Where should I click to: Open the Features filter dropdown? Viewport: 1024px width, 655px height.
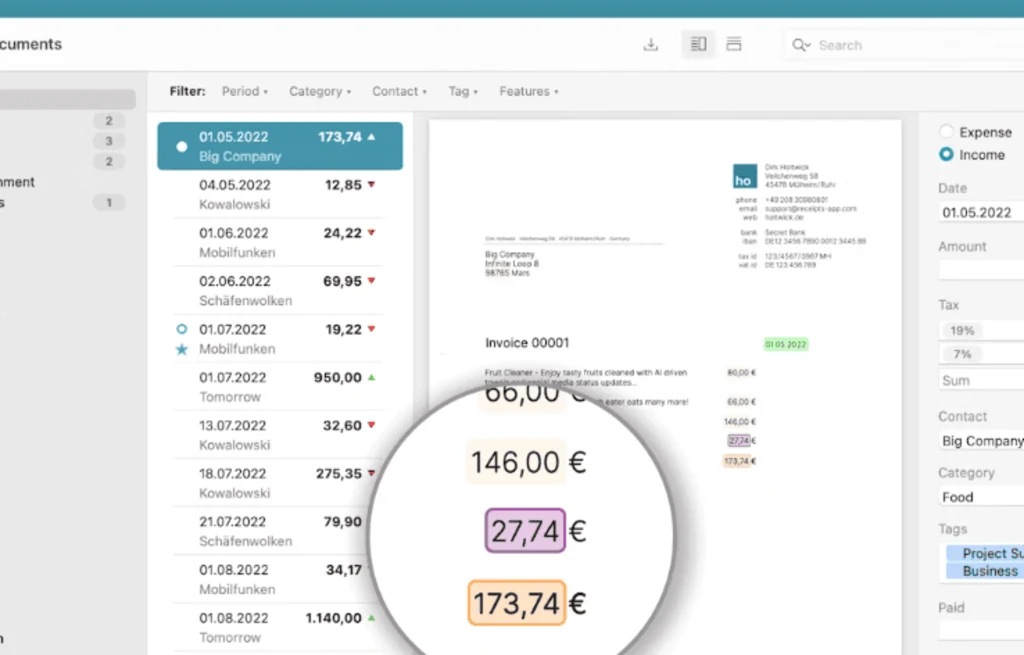(x=528, y=91)
